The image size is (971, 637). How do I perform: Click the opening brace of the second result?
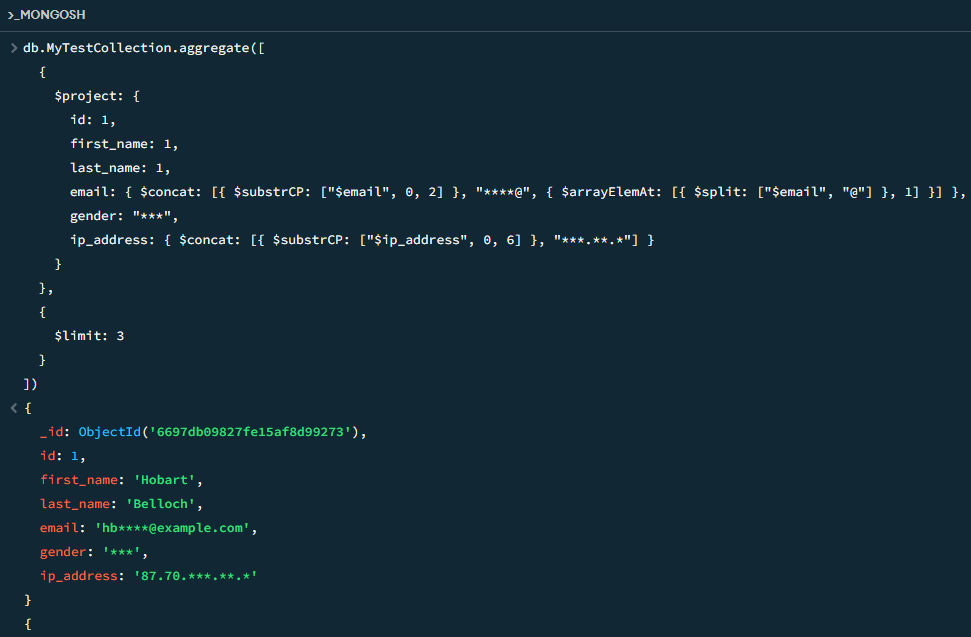pyautogui.click(x=27, y=624)
